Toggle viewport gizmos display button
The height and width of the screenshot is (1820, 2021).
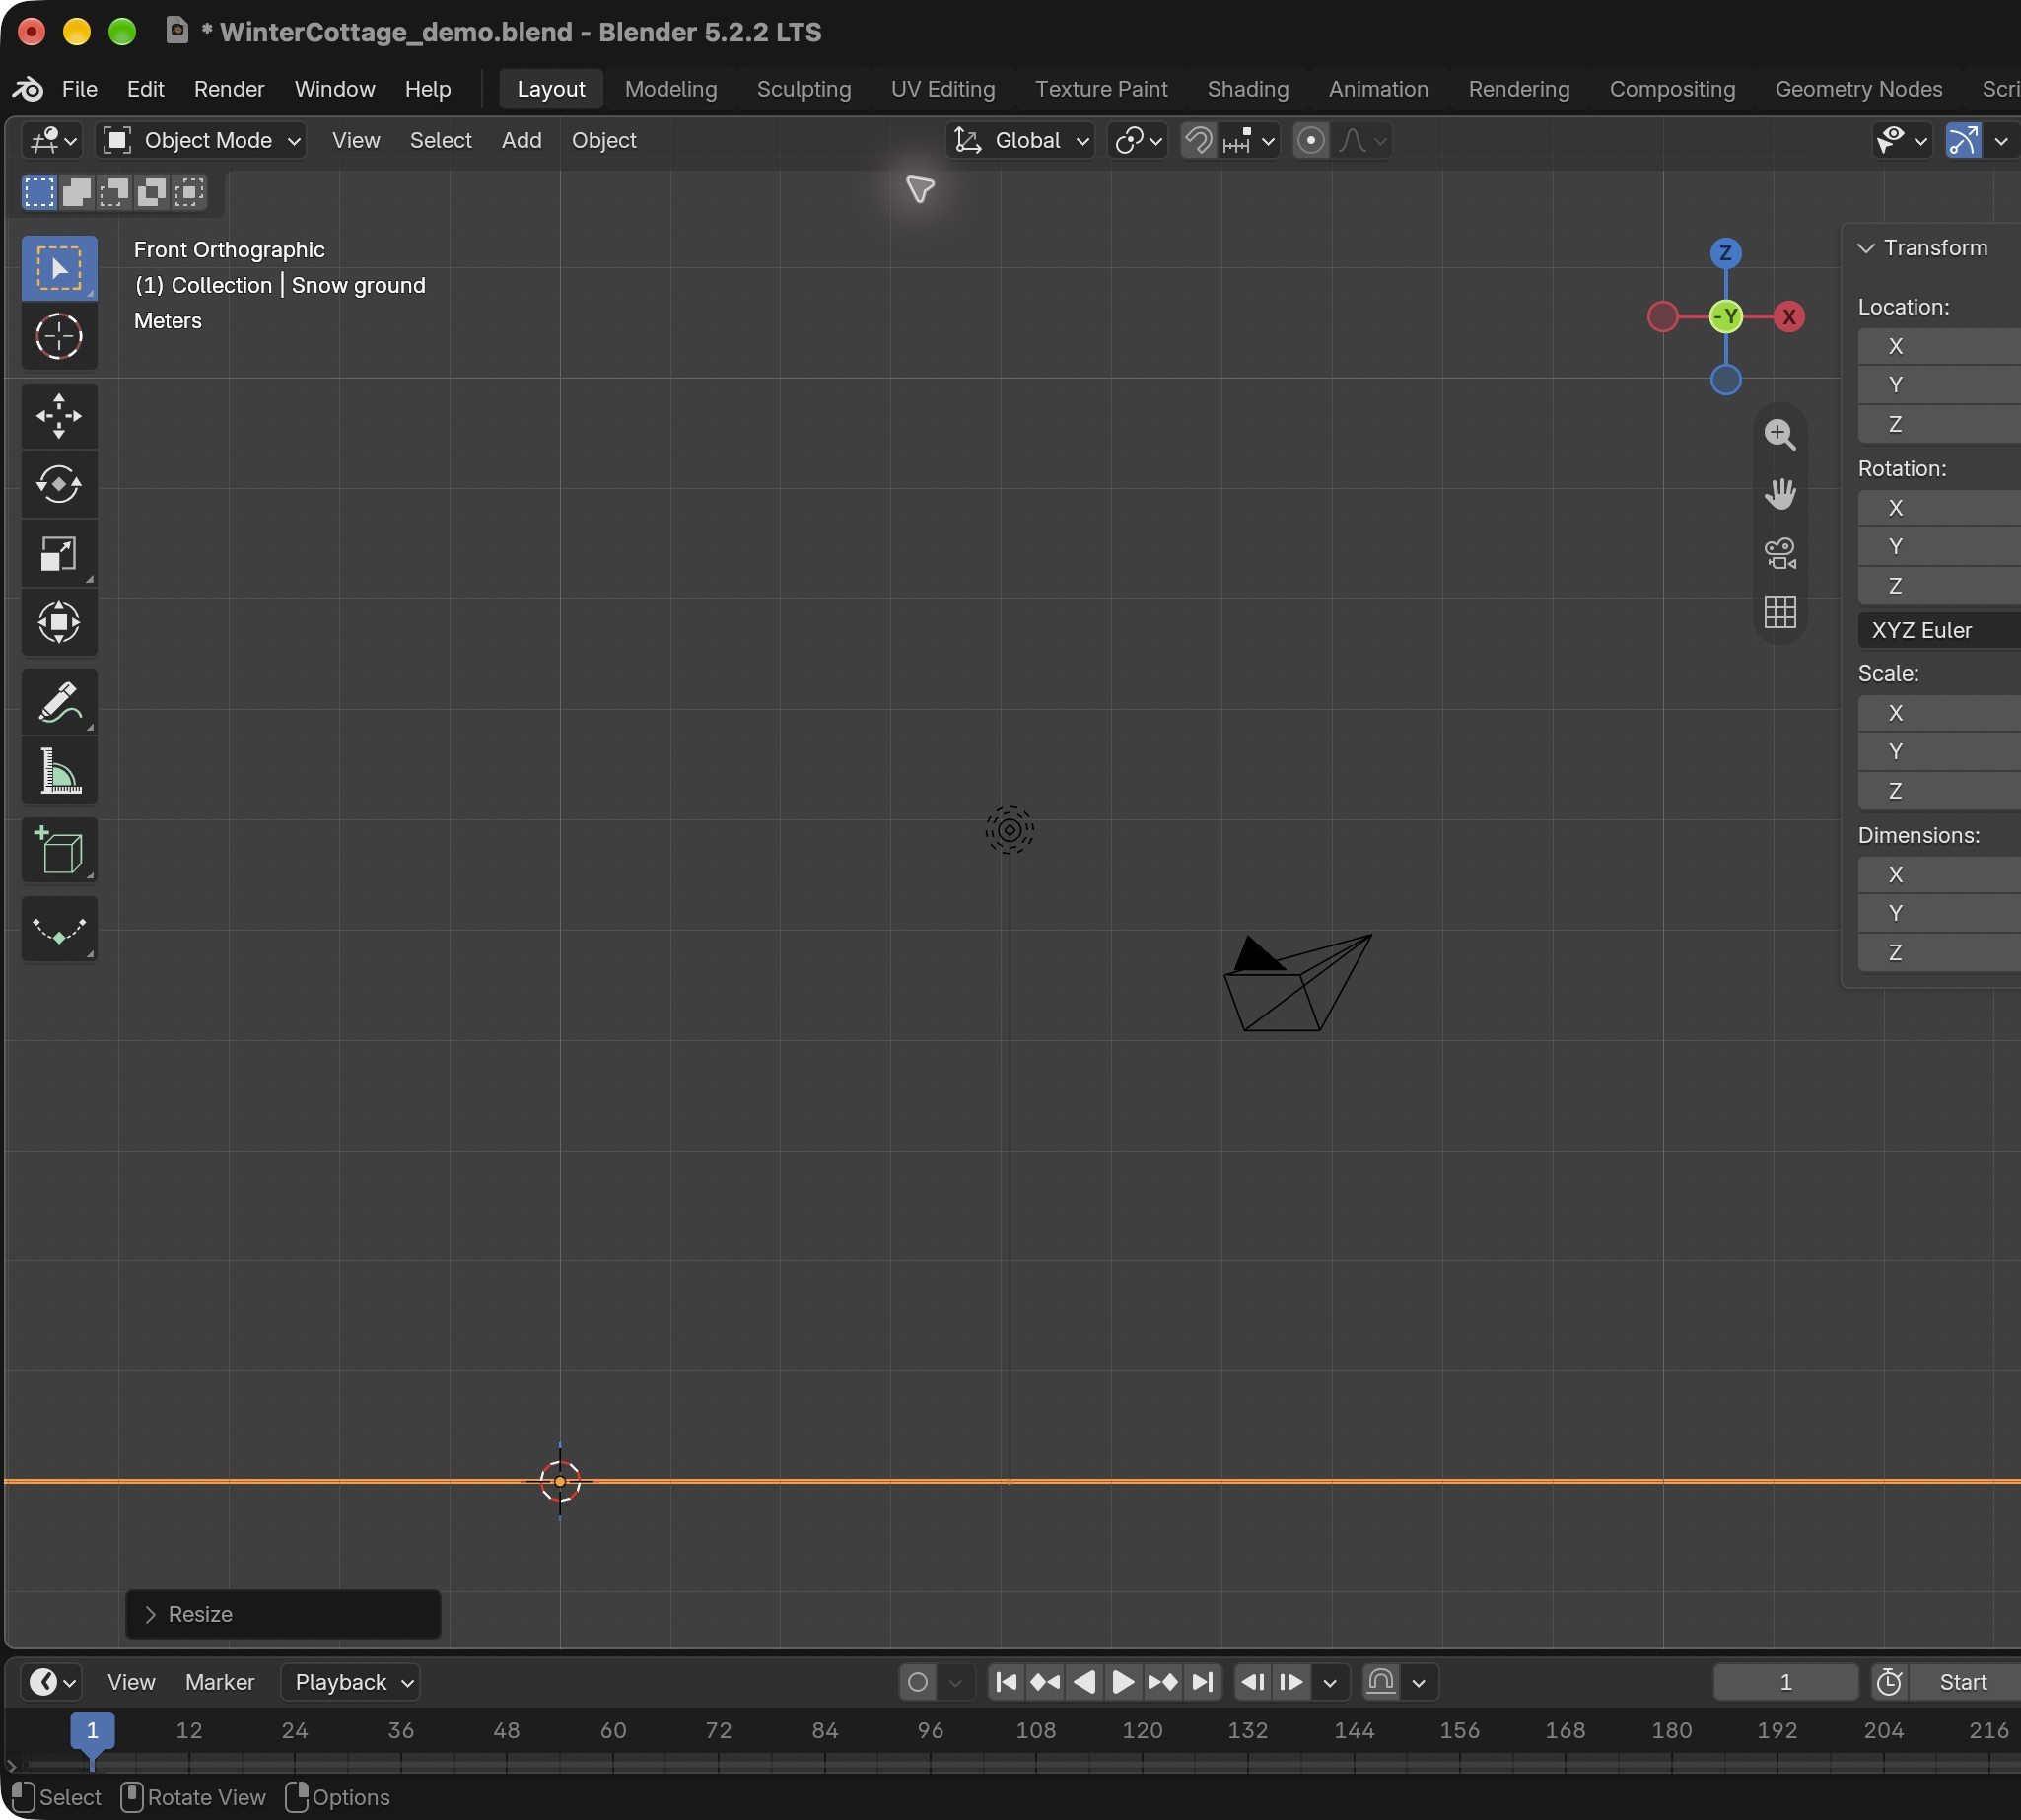pyautogui.click(x=1964, y=141)
